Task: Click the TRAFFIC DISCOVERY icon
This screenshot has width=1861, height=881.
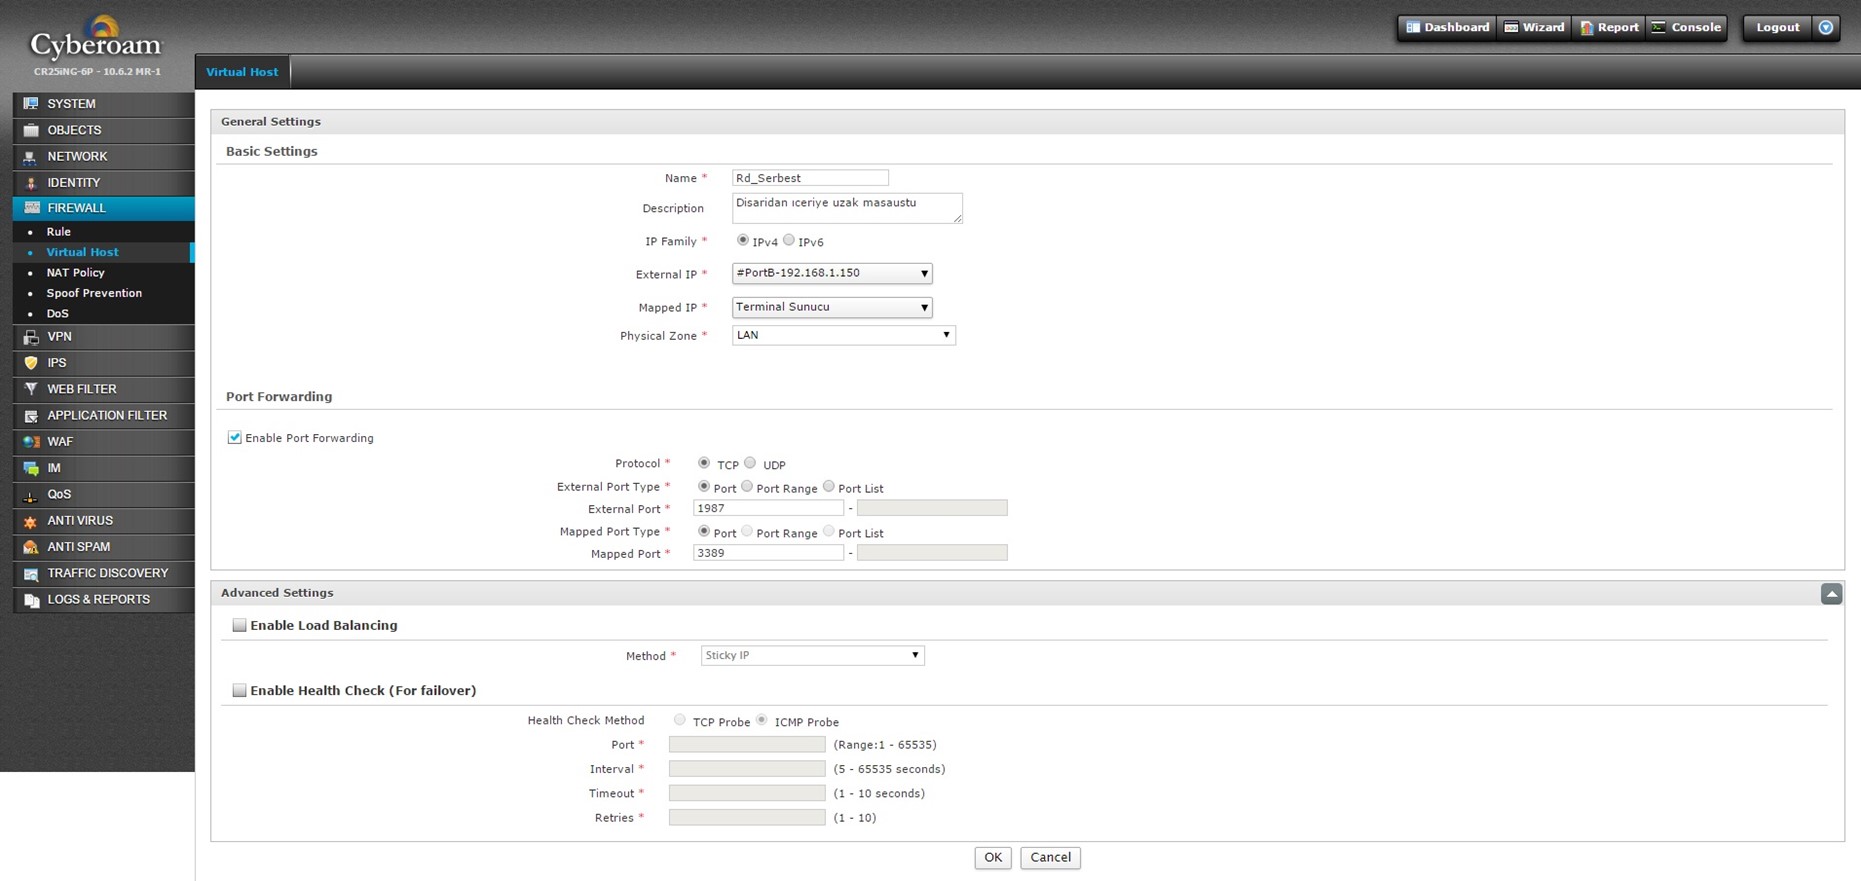Action: (31, 574)
